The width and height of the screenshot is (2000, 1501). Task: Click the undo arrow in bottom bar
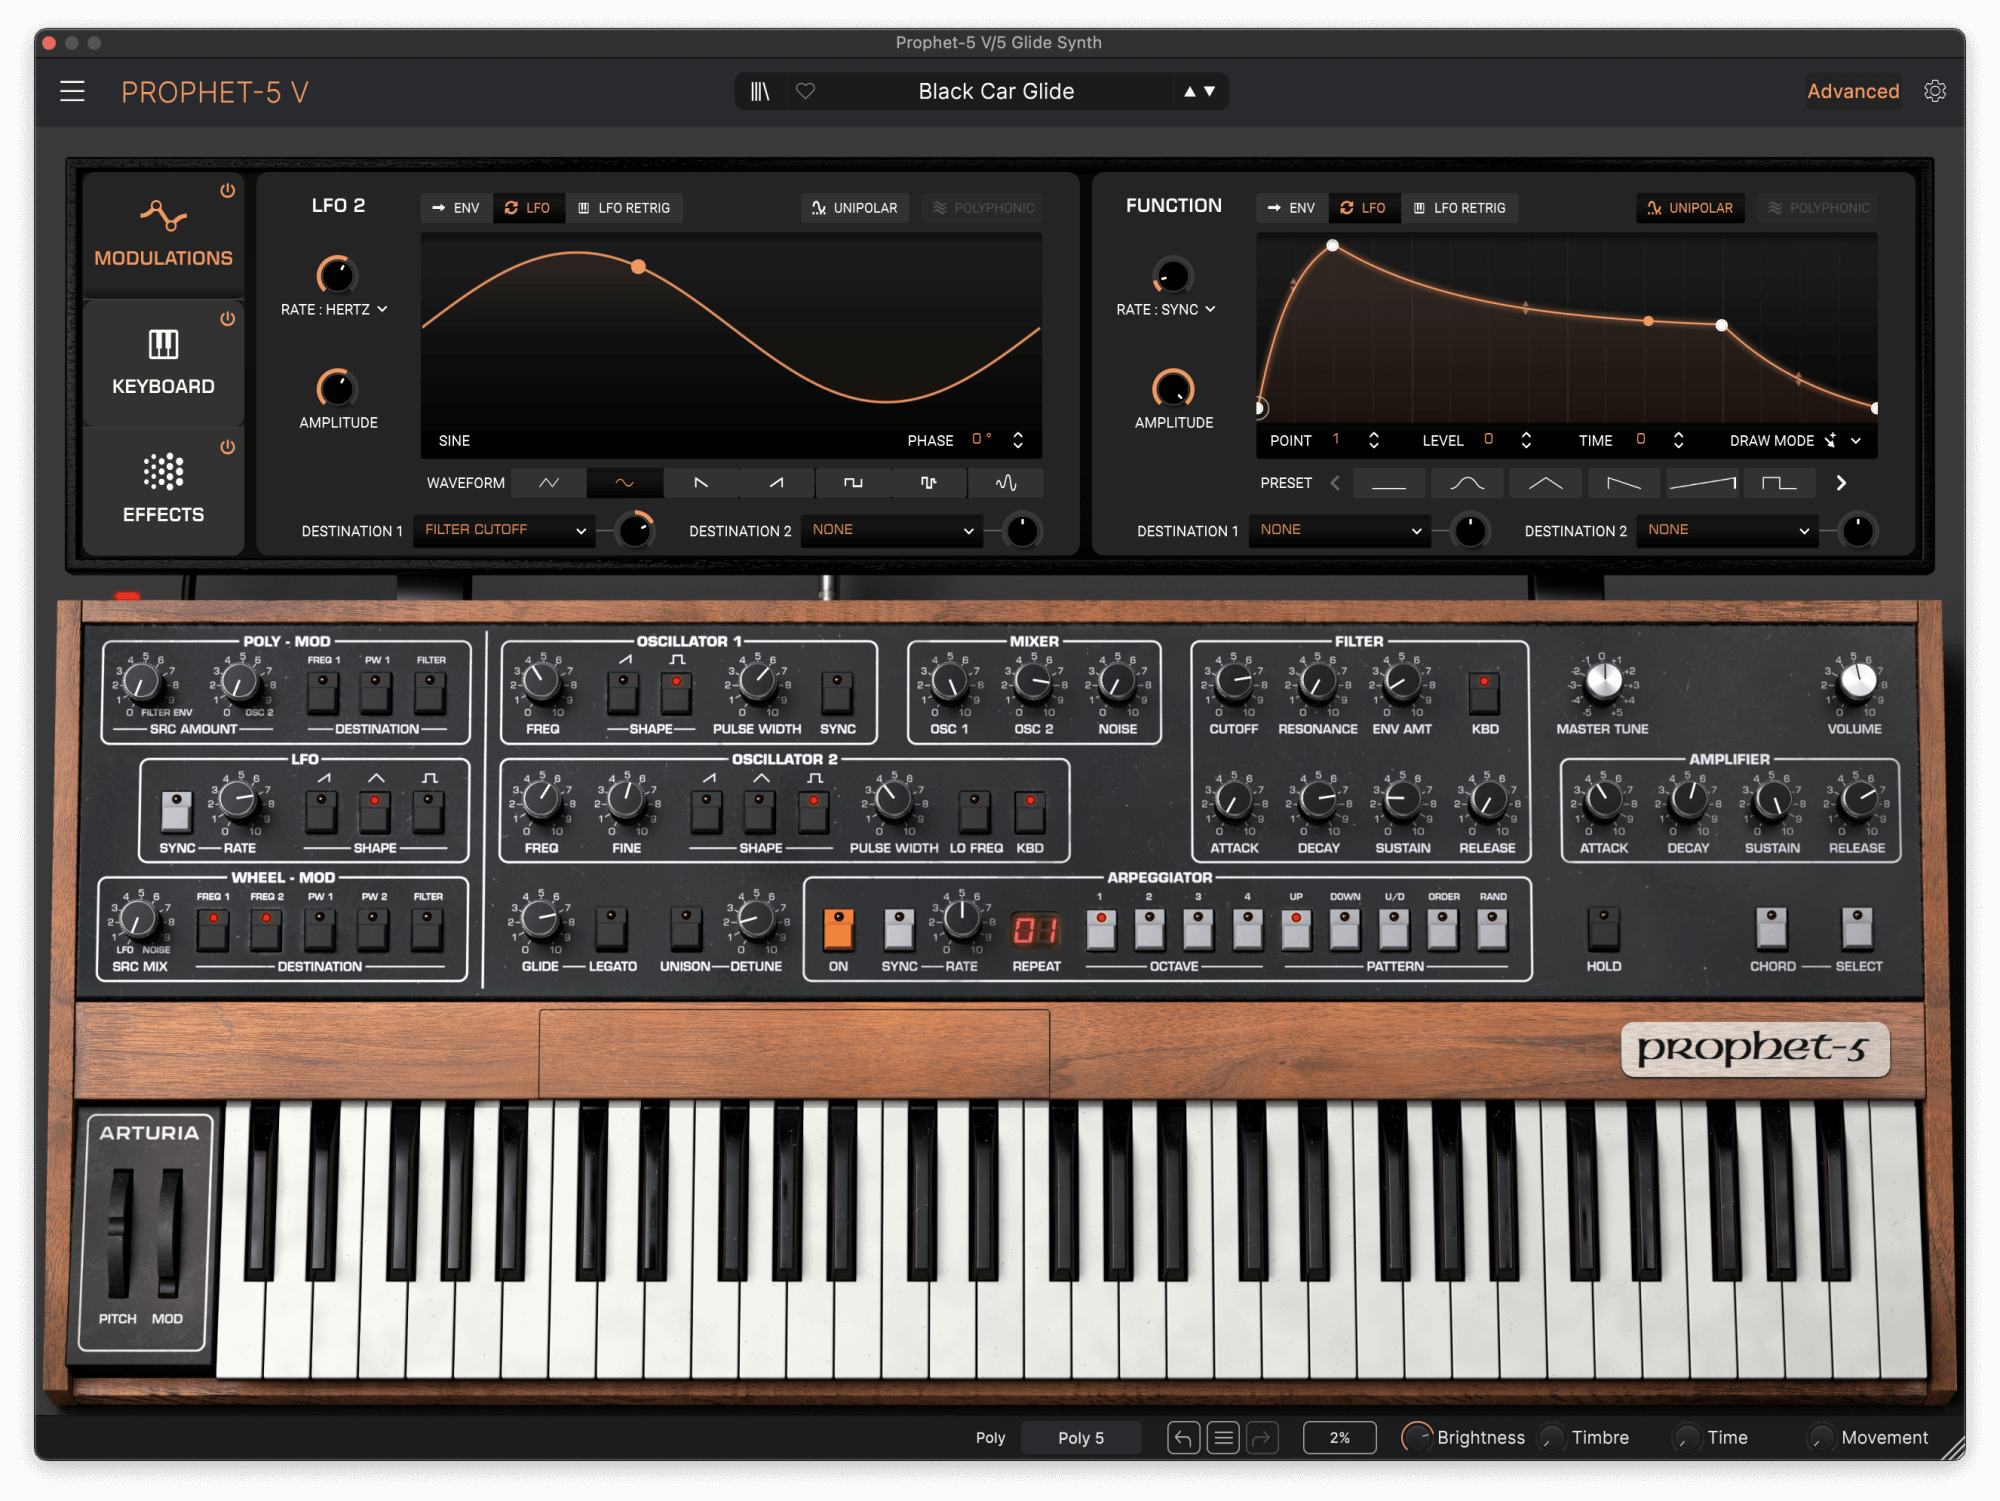pyautogui.click(x=1183, y=1438)
